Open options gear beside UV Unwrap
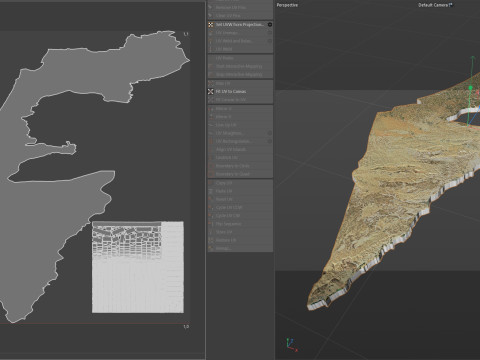The width and height of the screenshot is (480, 360). pyautogui.click(x=270, y=33)
